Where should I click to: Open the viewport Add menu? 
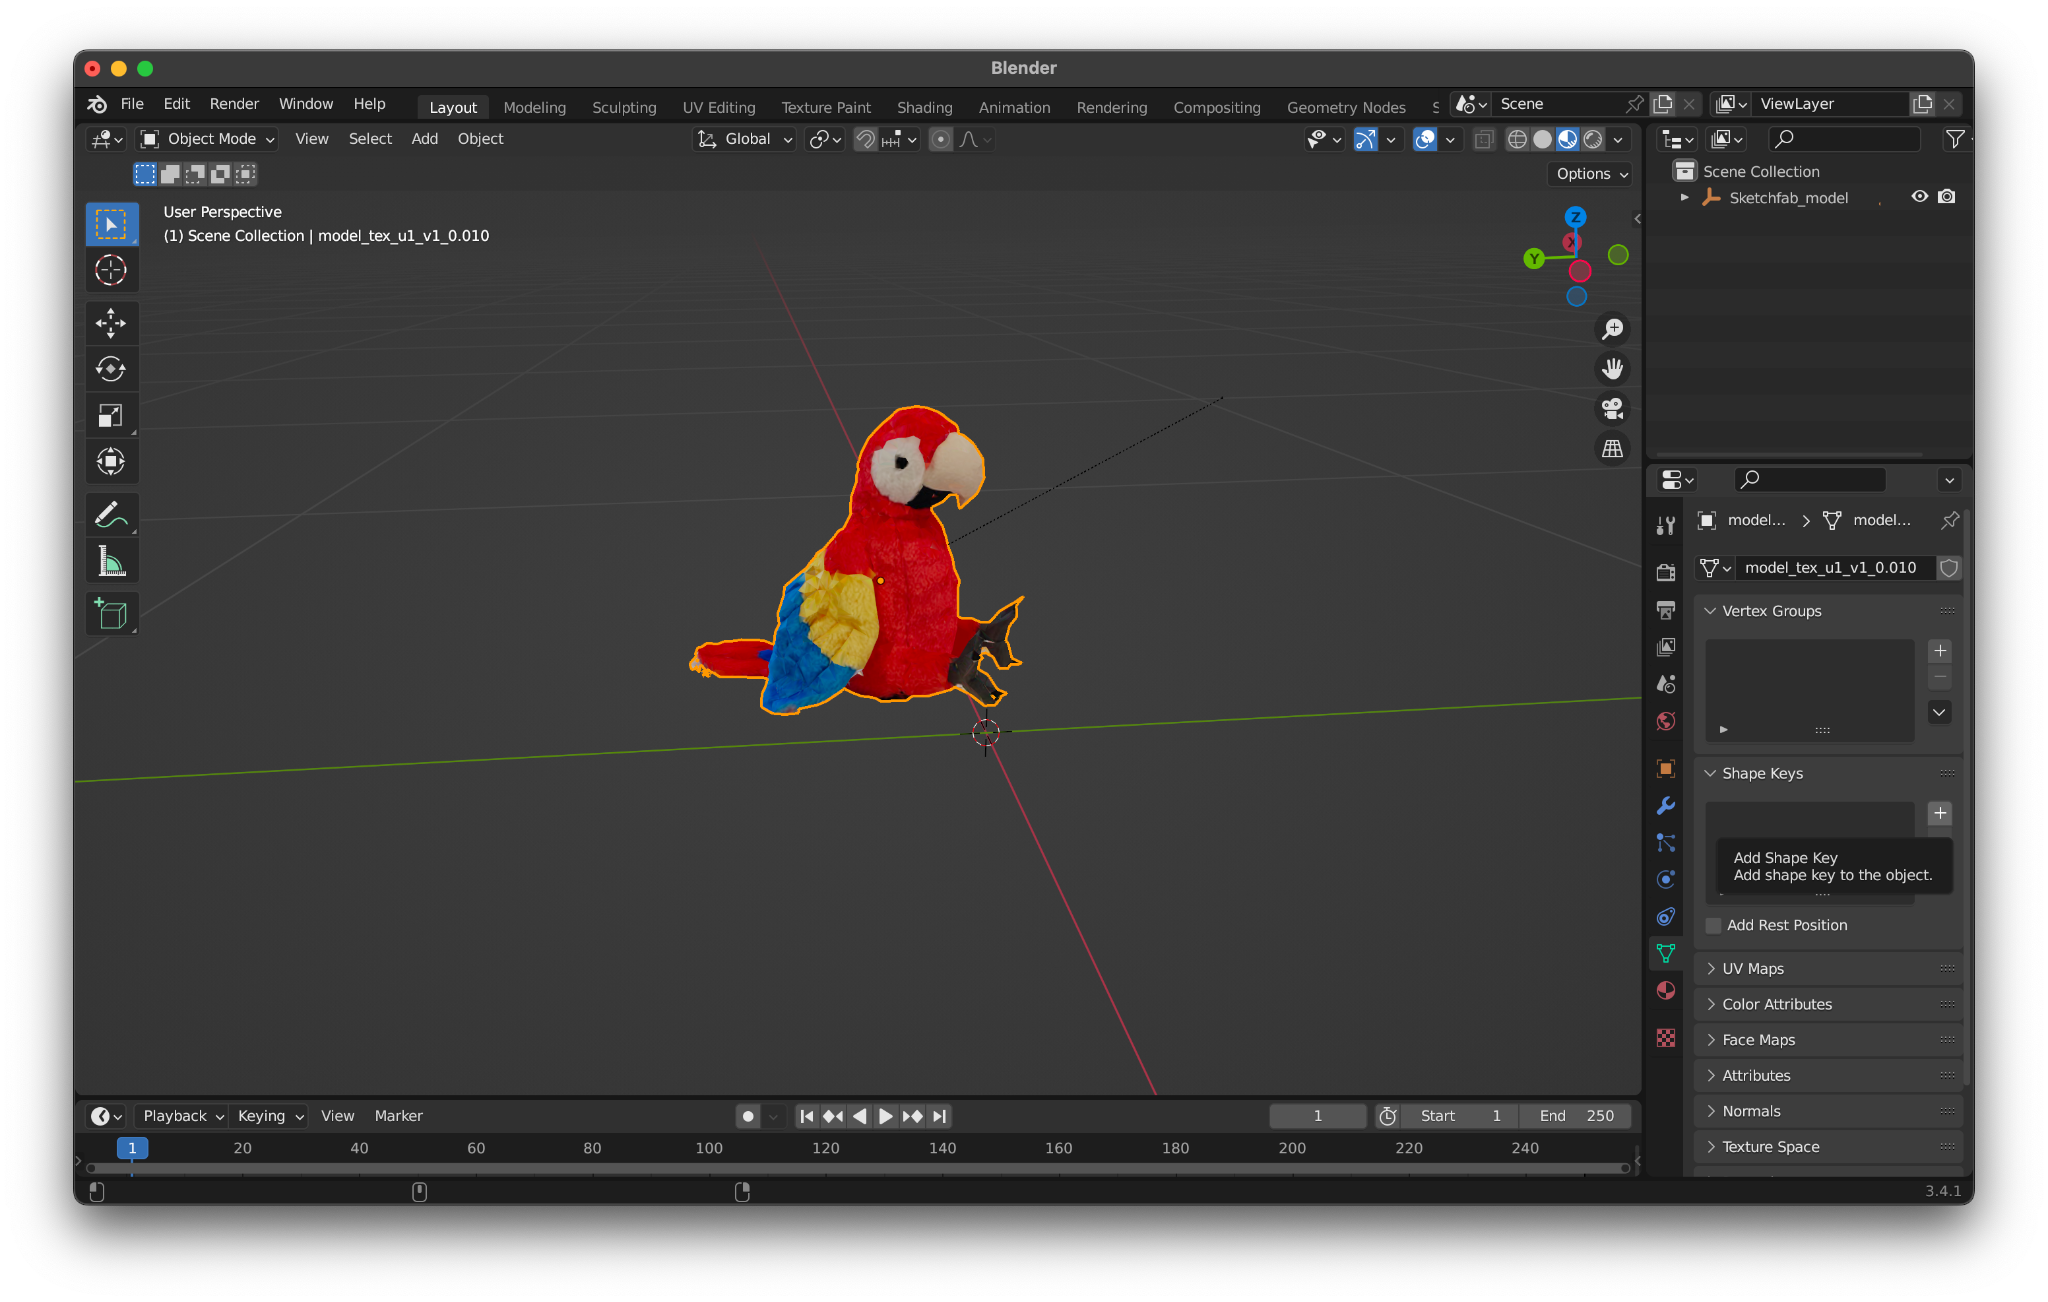[x=424, y=139]
